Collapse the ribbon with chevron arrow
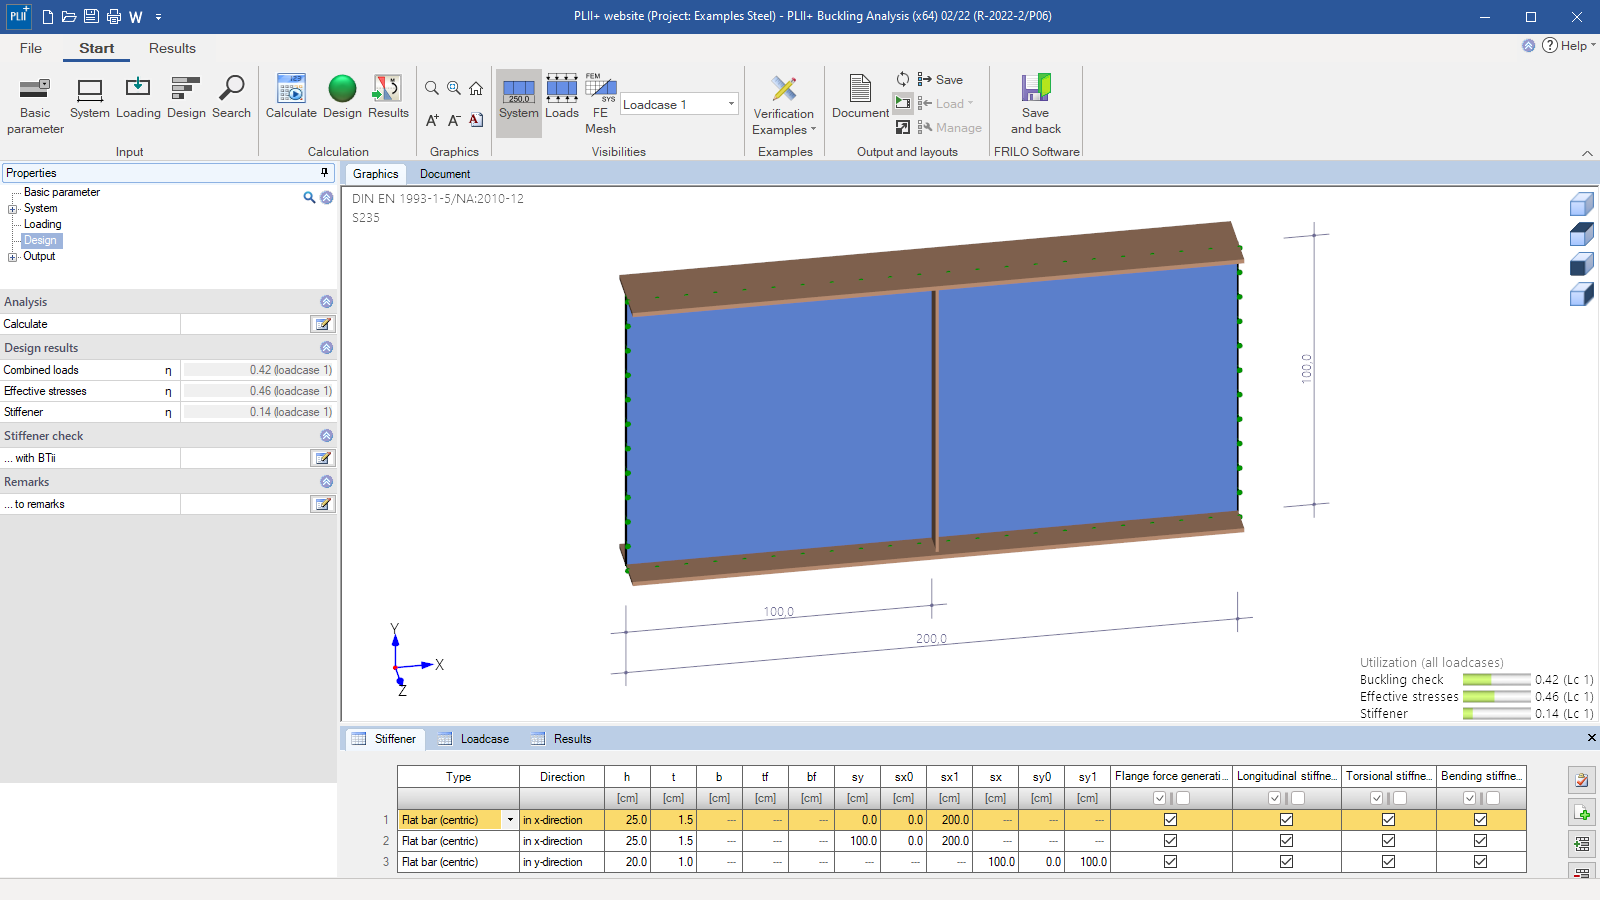This screenshot has width=1600, height=900. [x=1587, y=153]
